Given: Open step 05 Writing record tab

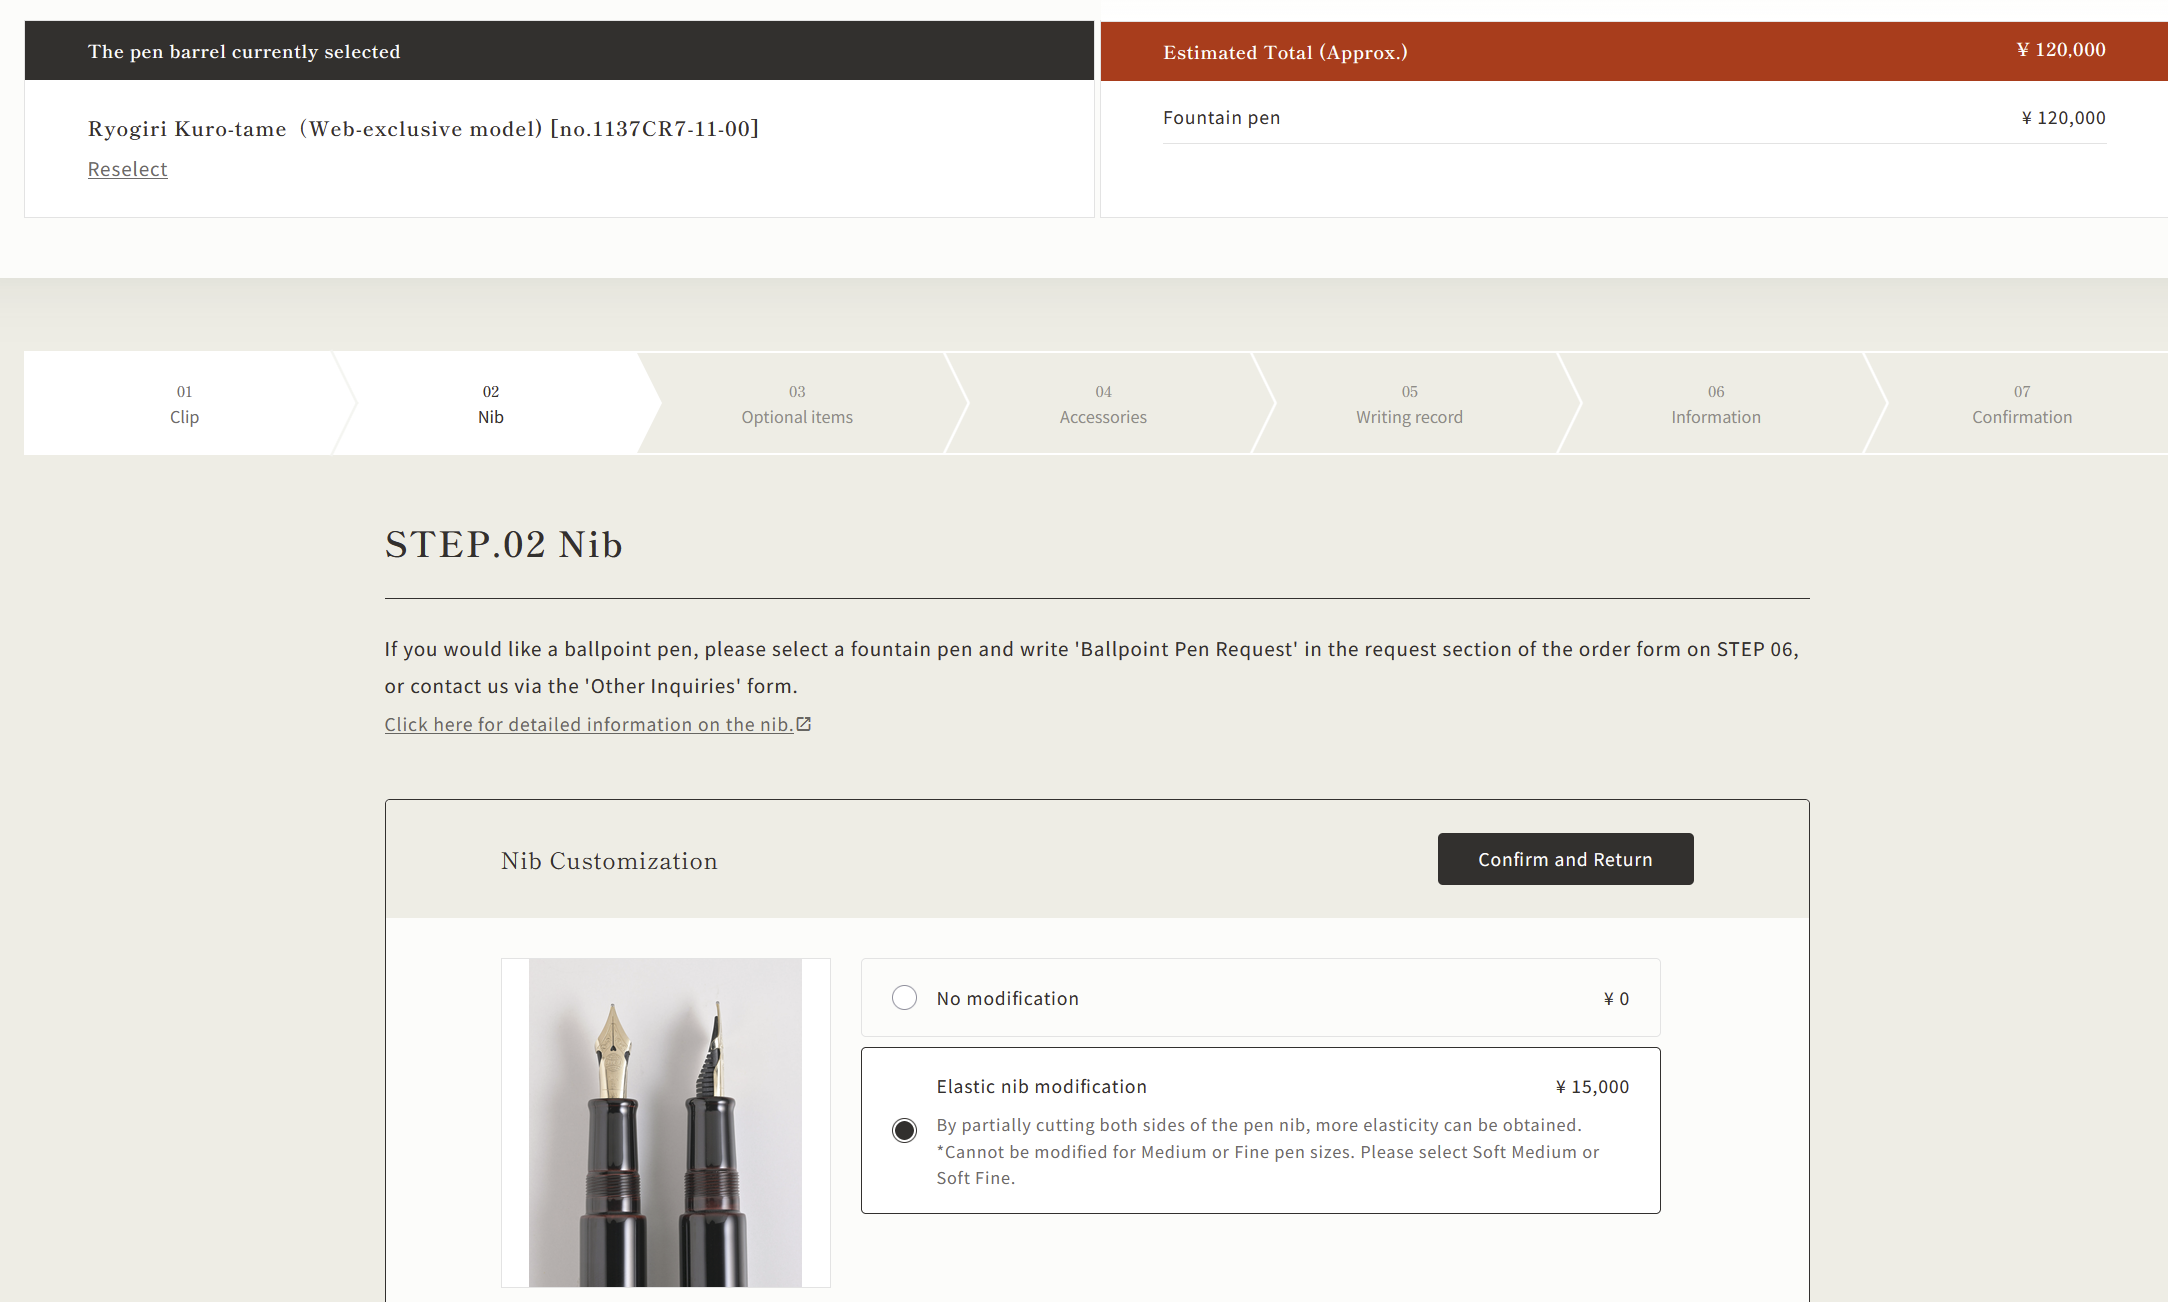Looking at the screenshot, I should (x=1409, y=403).
